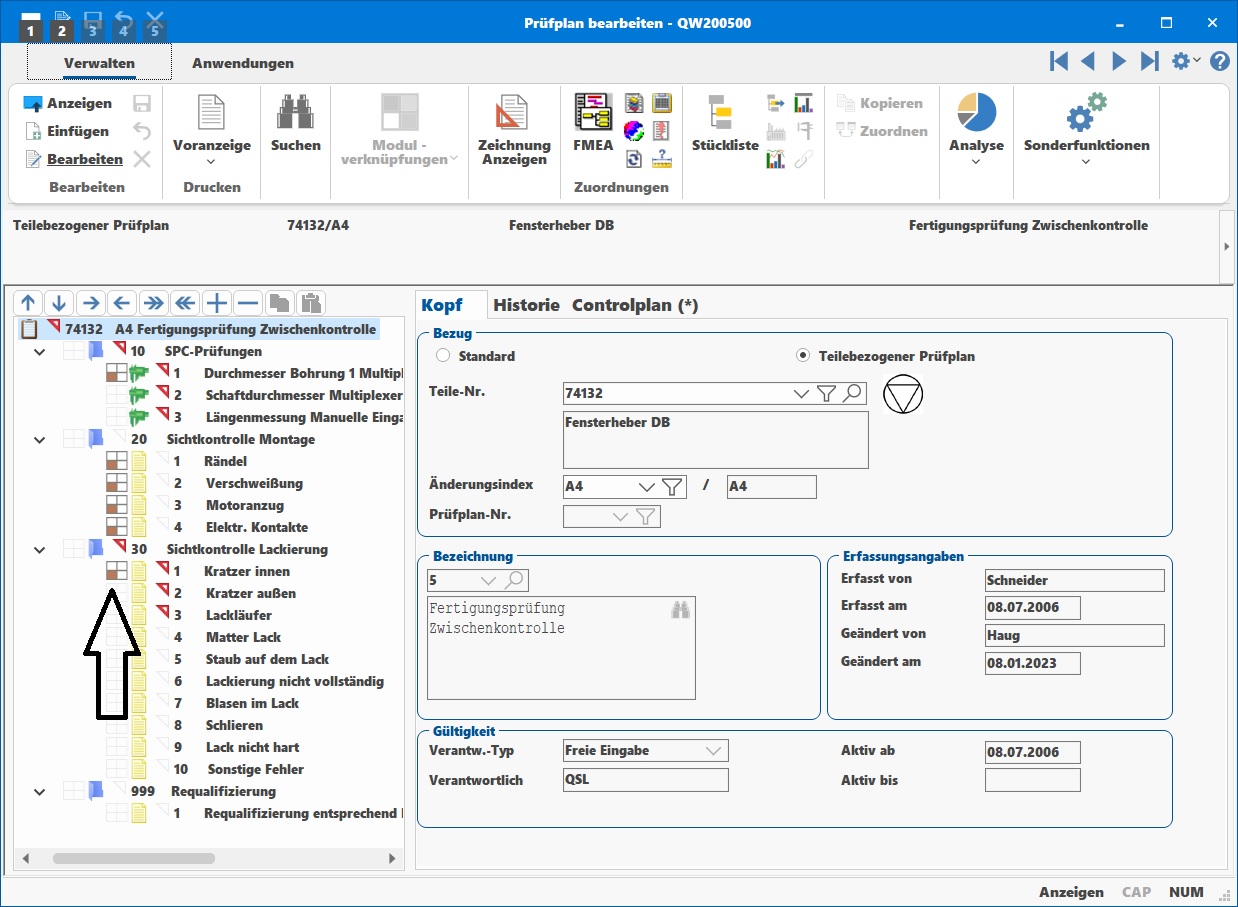Click the magnifier next to Teile-Nr. field
Viewport: 1238px width, 907px height.
[x=852, y=394]
